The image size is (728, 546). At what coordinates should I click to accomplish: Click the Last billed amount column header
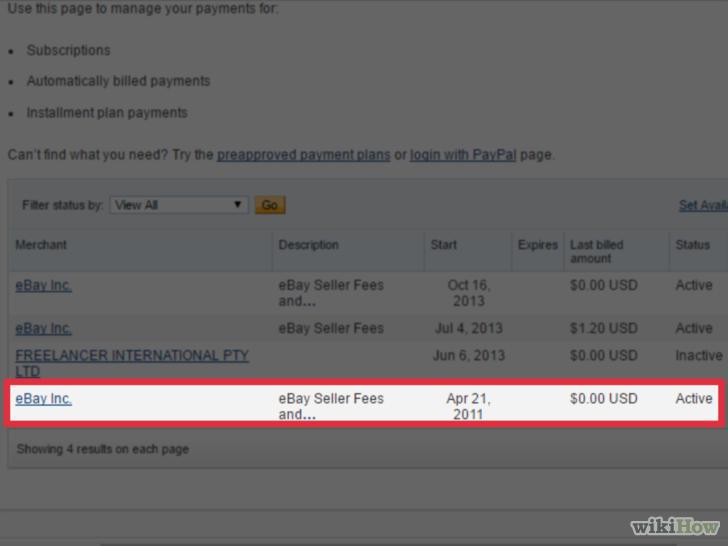[597, 251]
